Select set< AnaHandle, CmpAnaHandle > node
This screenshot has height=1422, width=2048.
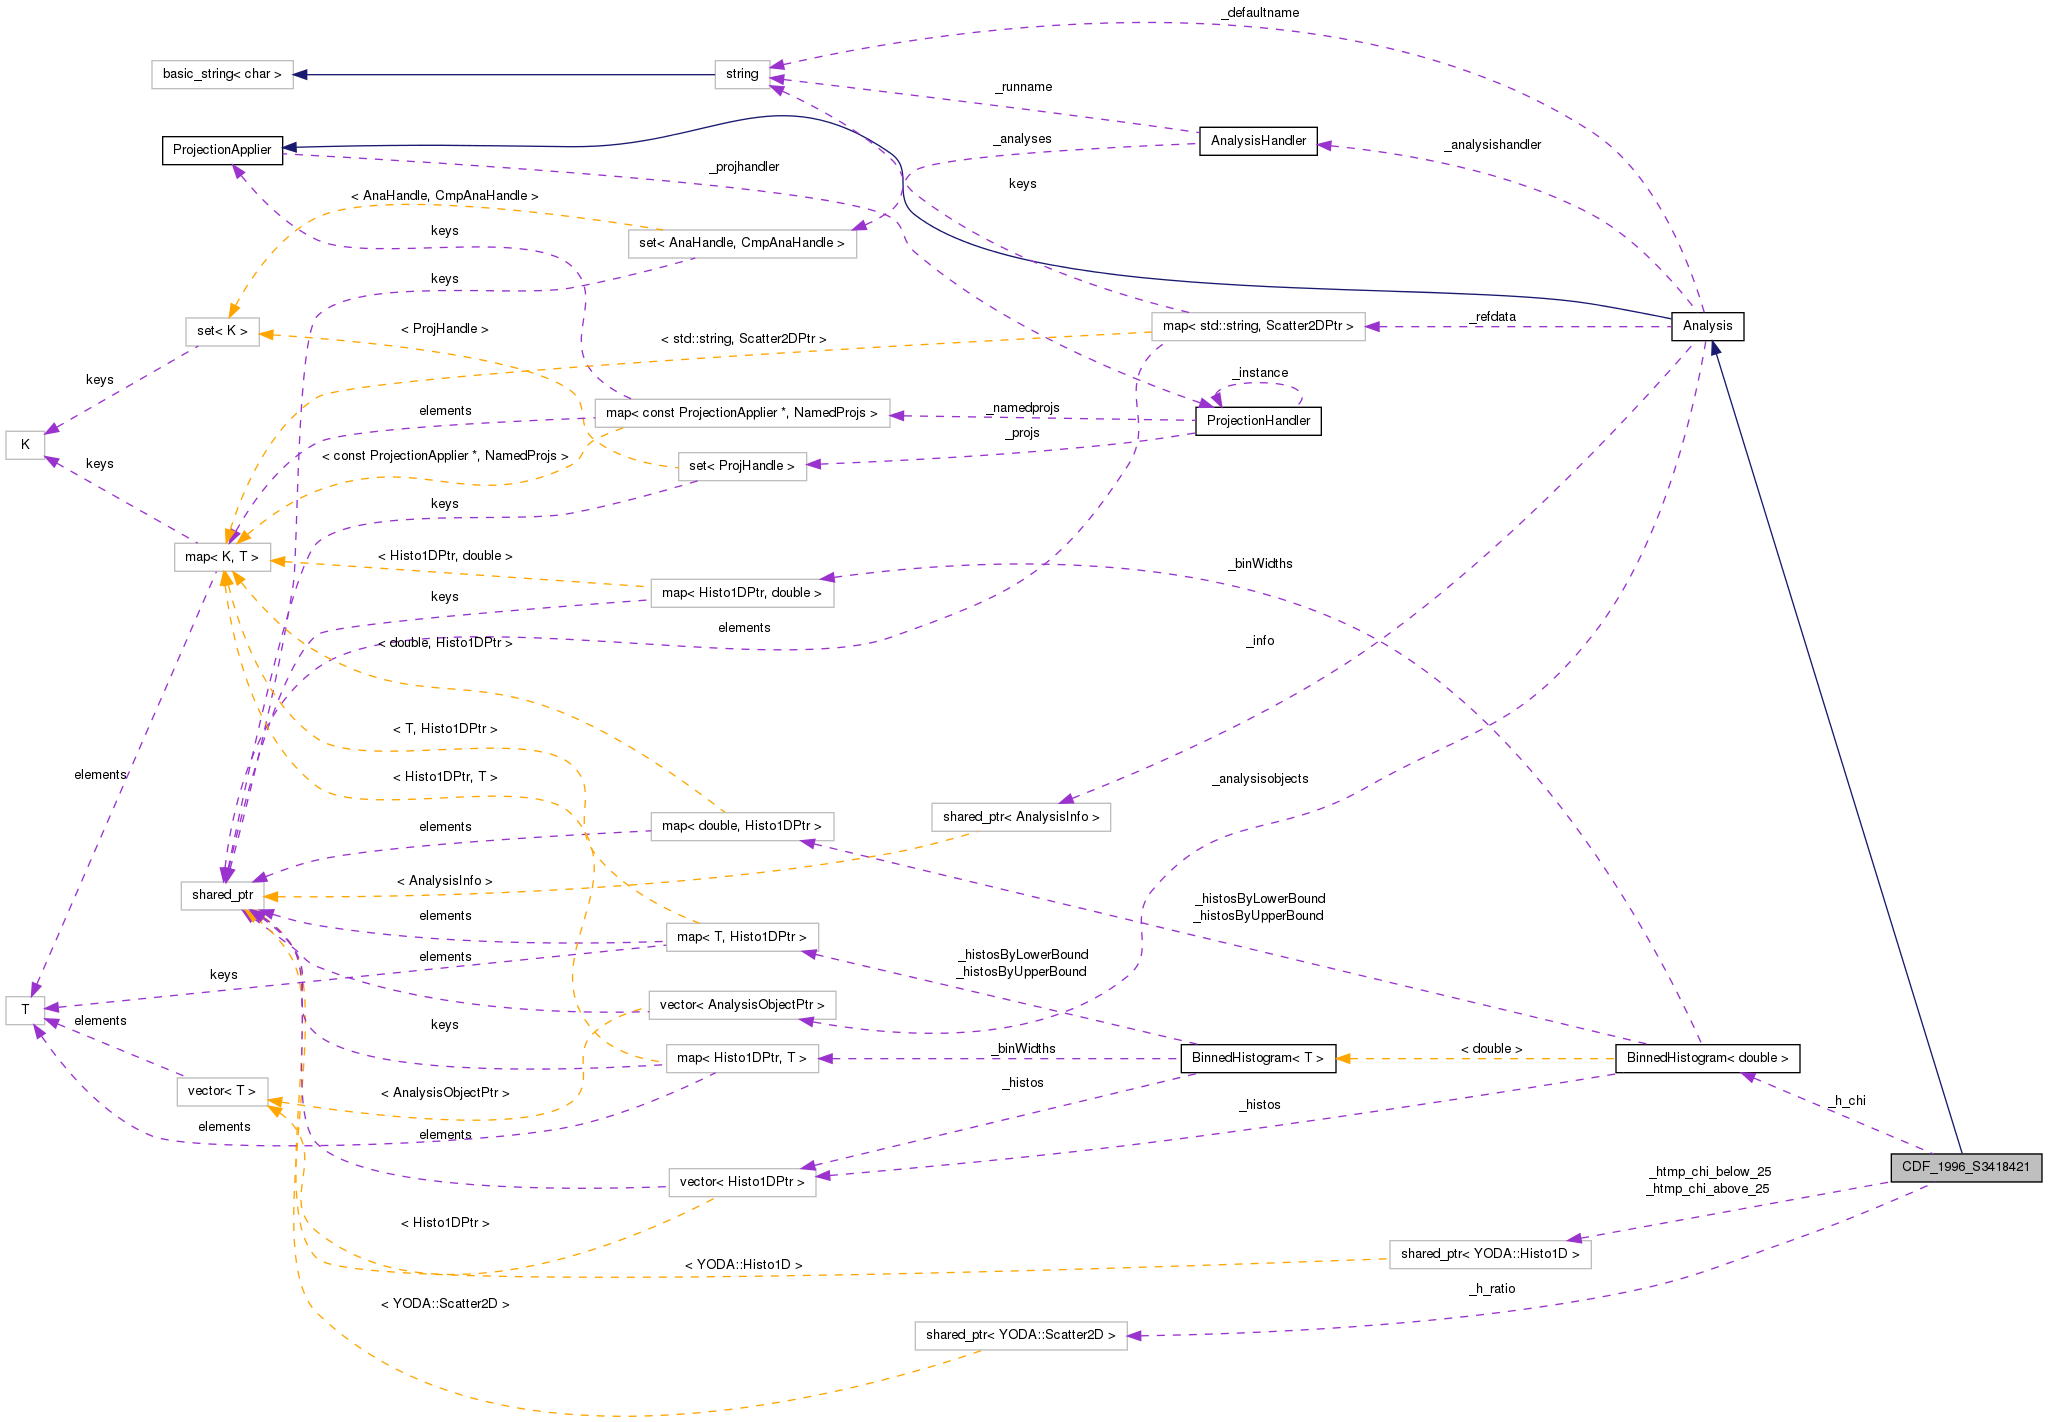click(742, 243)
